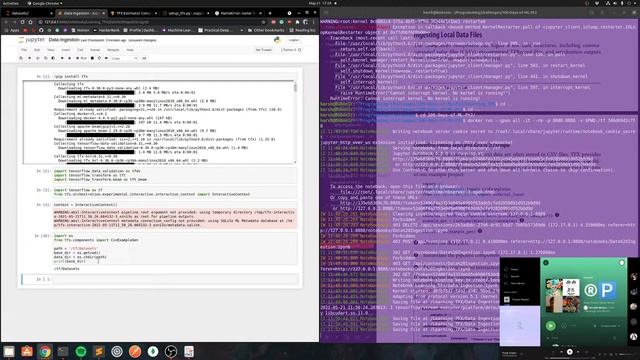The image size is (640, 360).
Task: Open the Kernel menu in Jupyter
Action: [x=95, y=50]
